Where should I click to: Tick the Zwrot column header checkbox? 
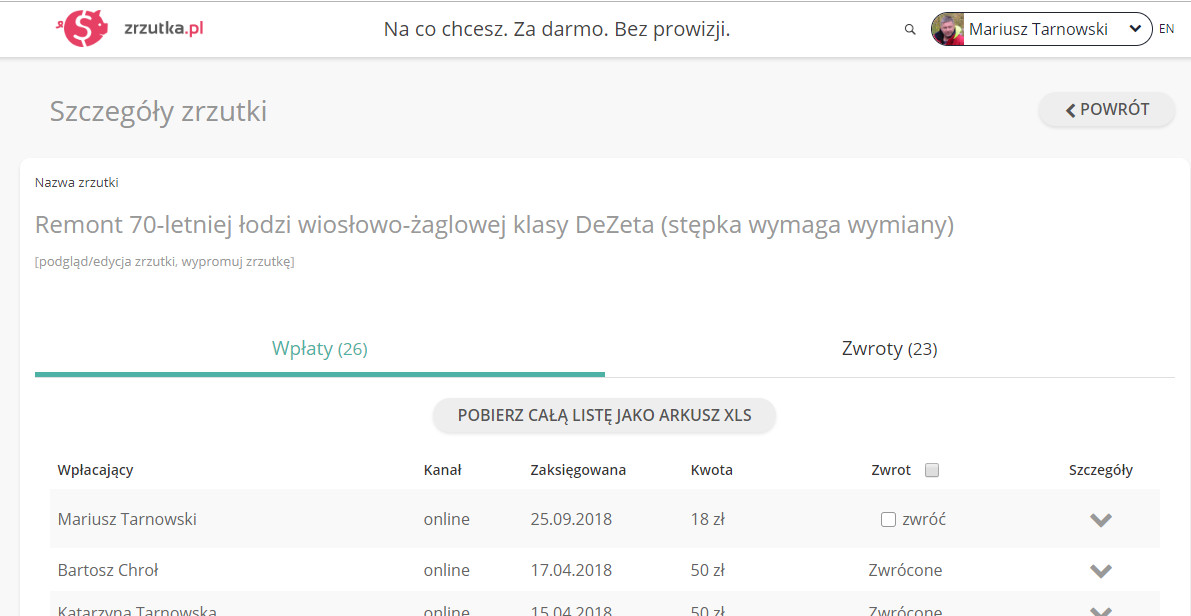tap(932, 470)
